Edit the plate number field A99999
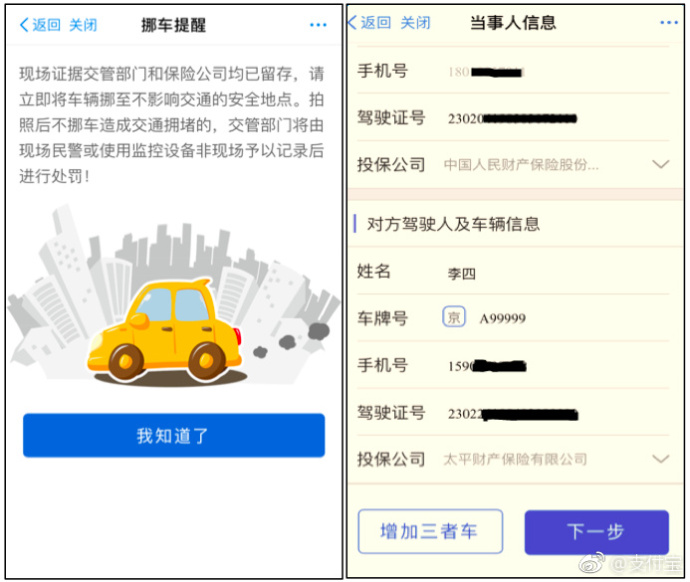 pos(502,318)
